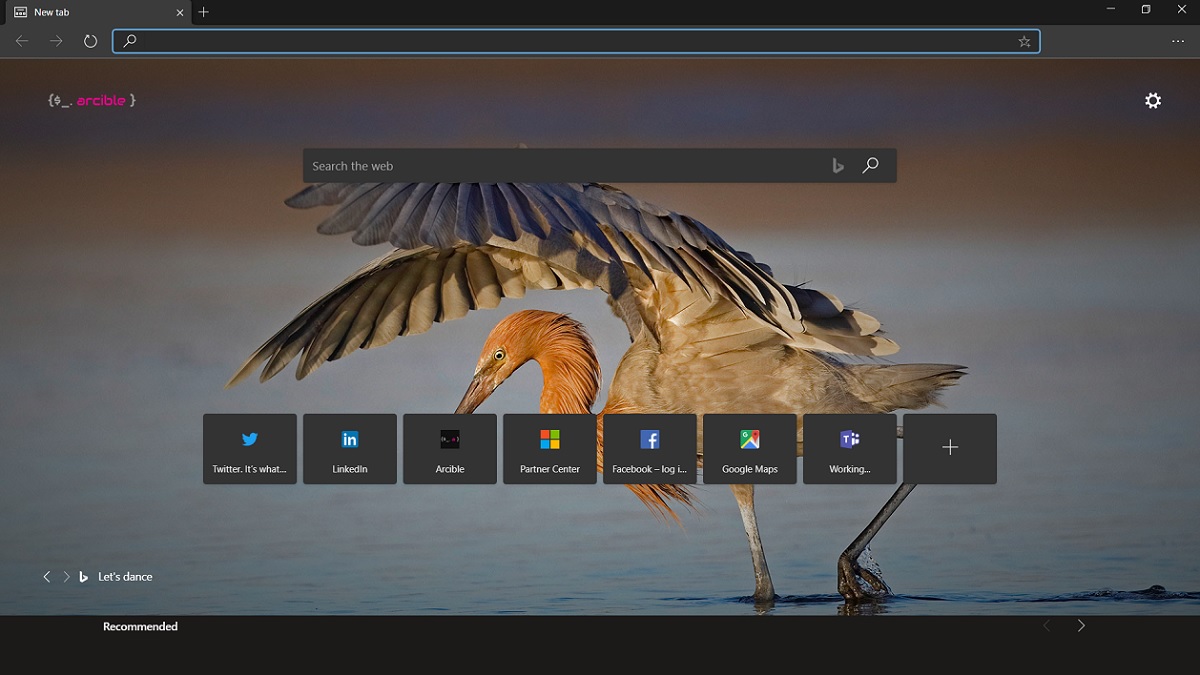
Task: Open page settings gear icon
Action: [x=1153, y=100]
